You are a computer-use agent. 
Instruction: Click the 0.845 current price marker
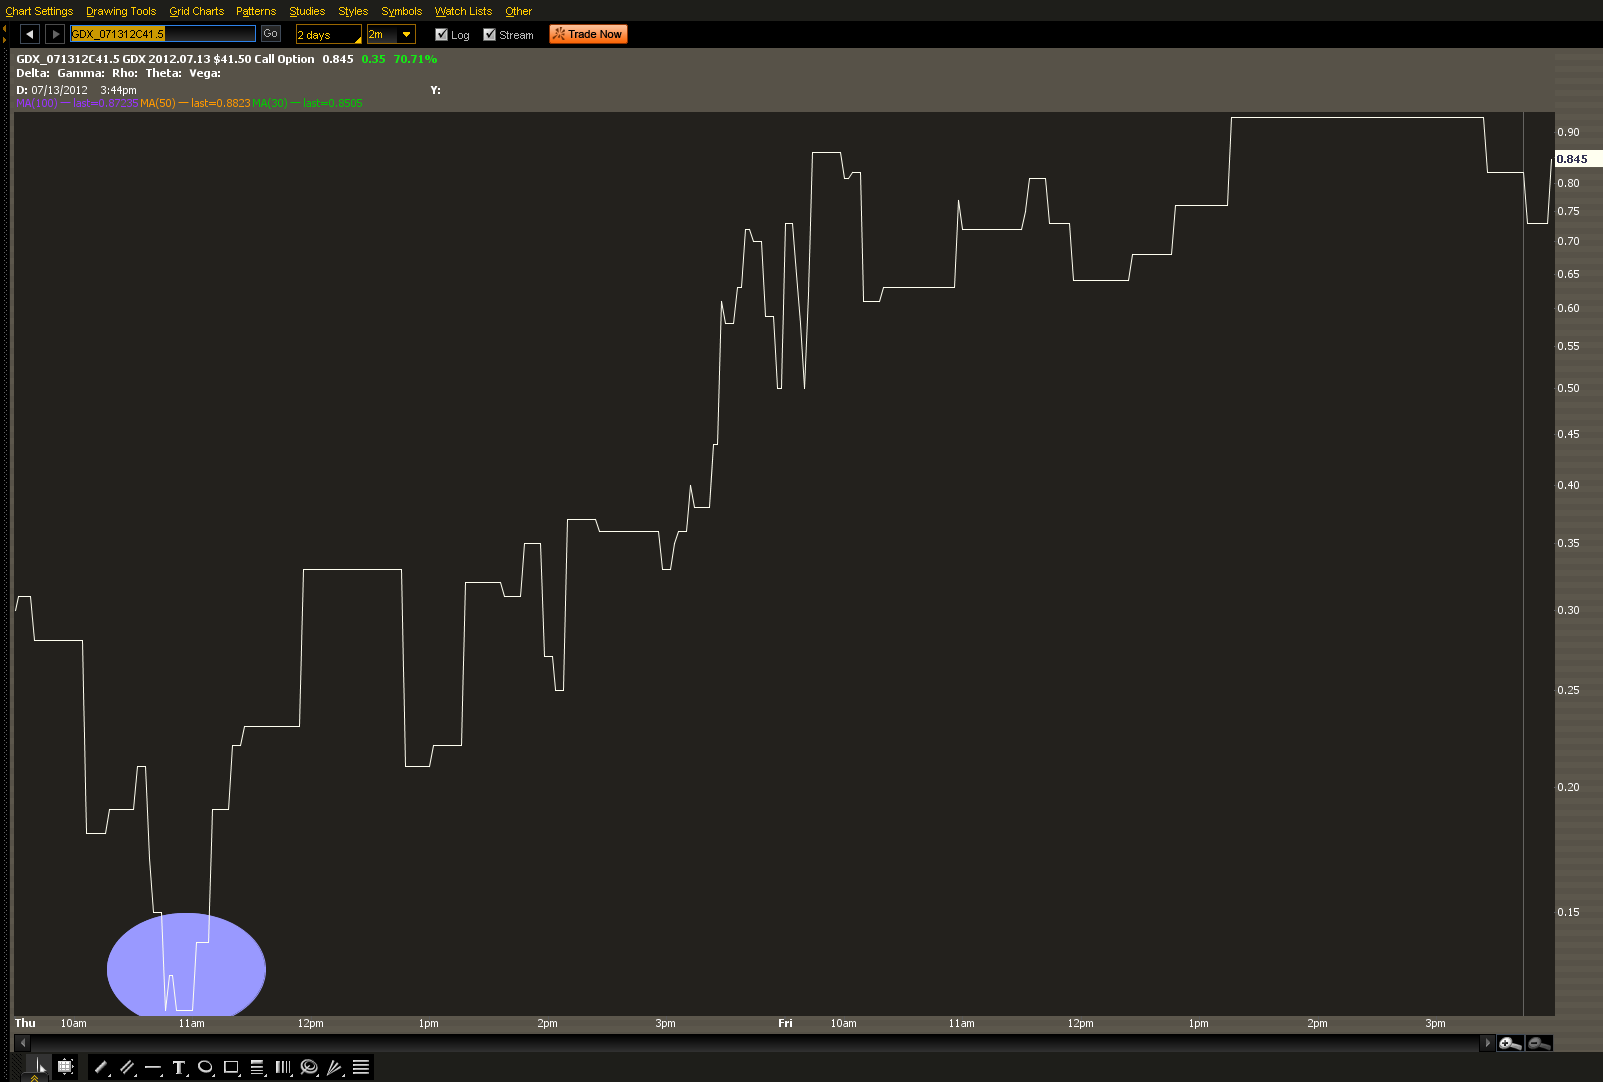tap(1577, 159)
